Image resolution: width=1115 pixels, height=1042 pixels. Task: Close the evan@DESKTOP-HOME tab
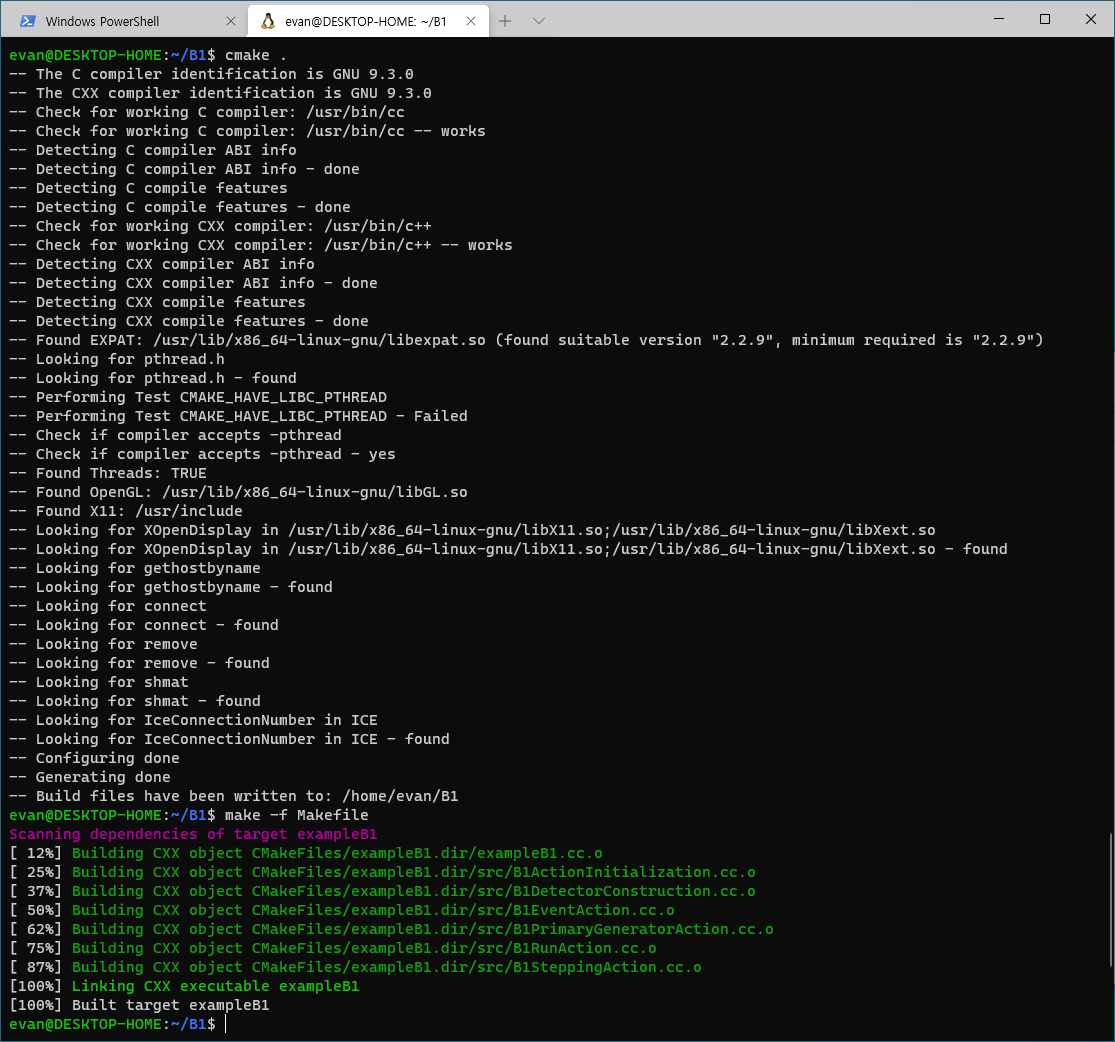472,21
